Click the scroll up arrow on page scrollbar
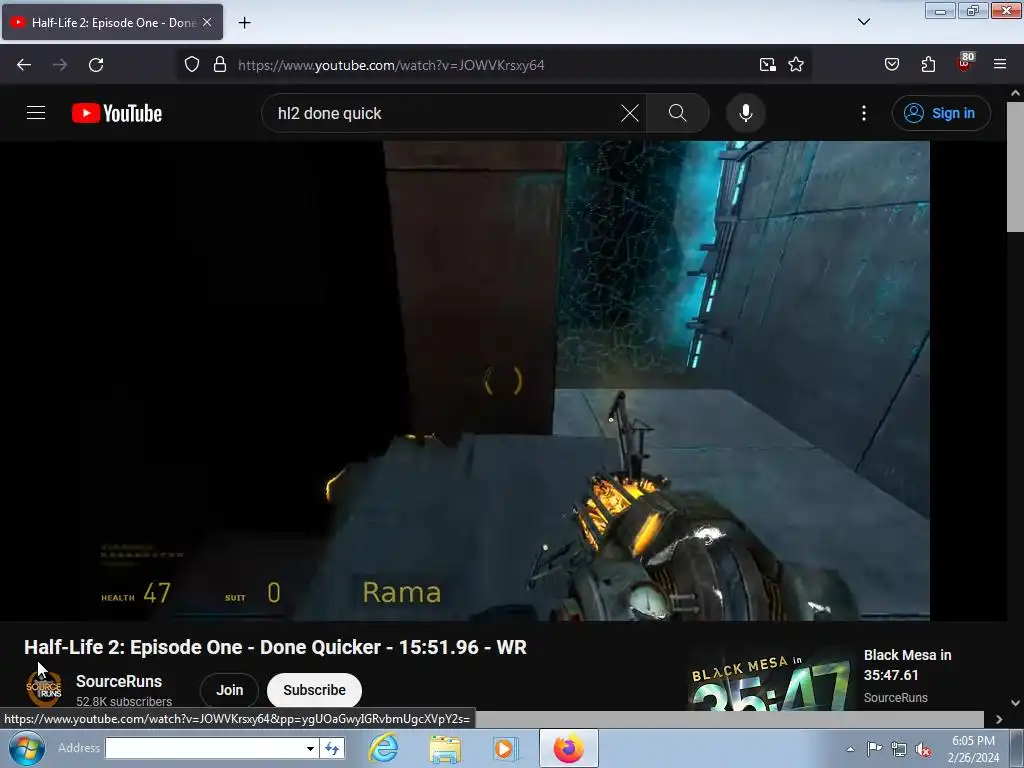 1015,93
